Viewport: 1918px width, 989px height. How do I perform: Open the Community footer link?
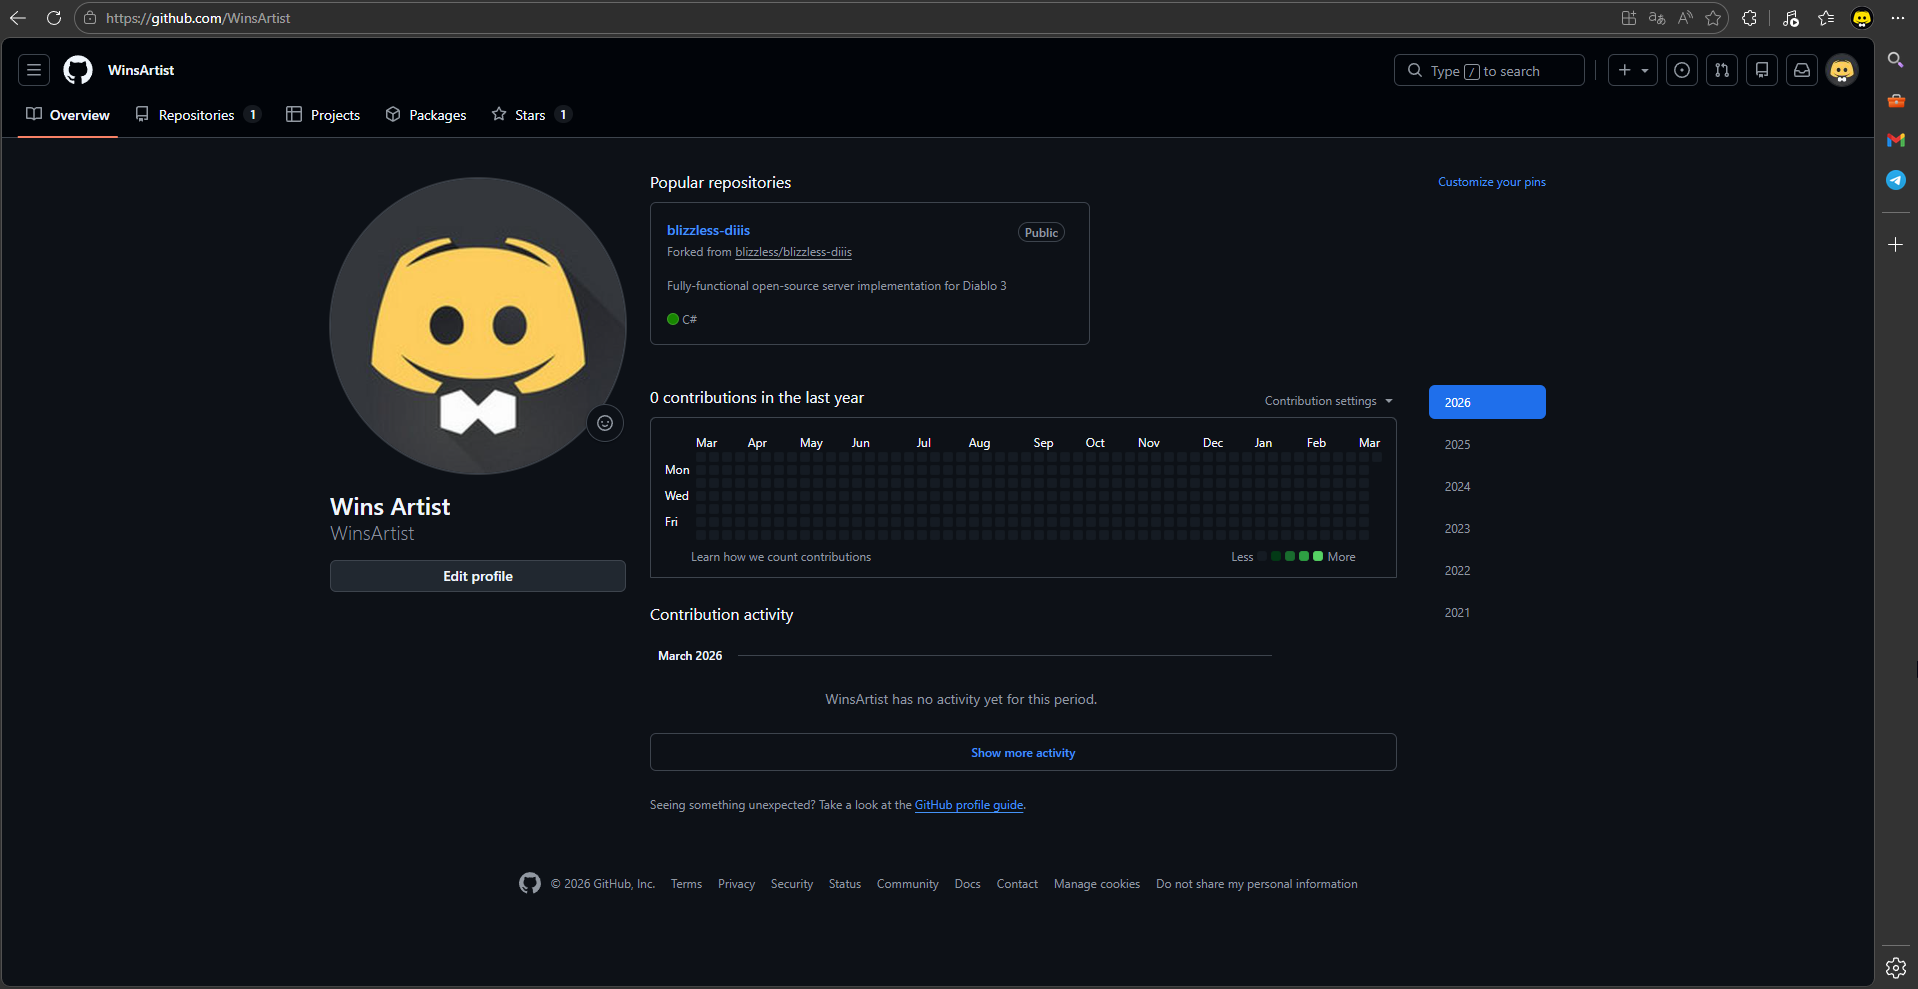click(x=908, y=884)
